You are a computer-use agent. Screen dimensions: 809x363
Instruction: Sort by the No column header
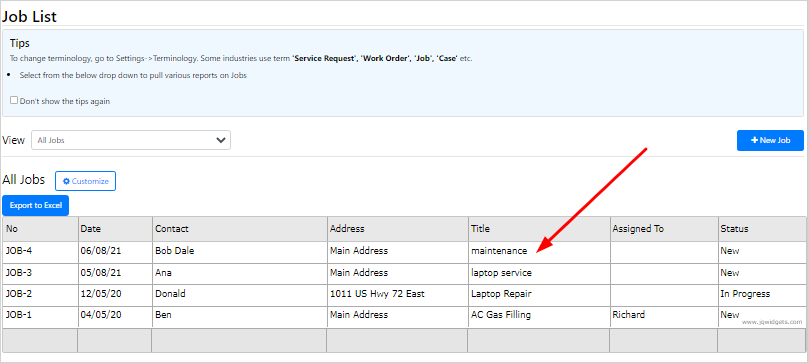[x=40, y=228]
